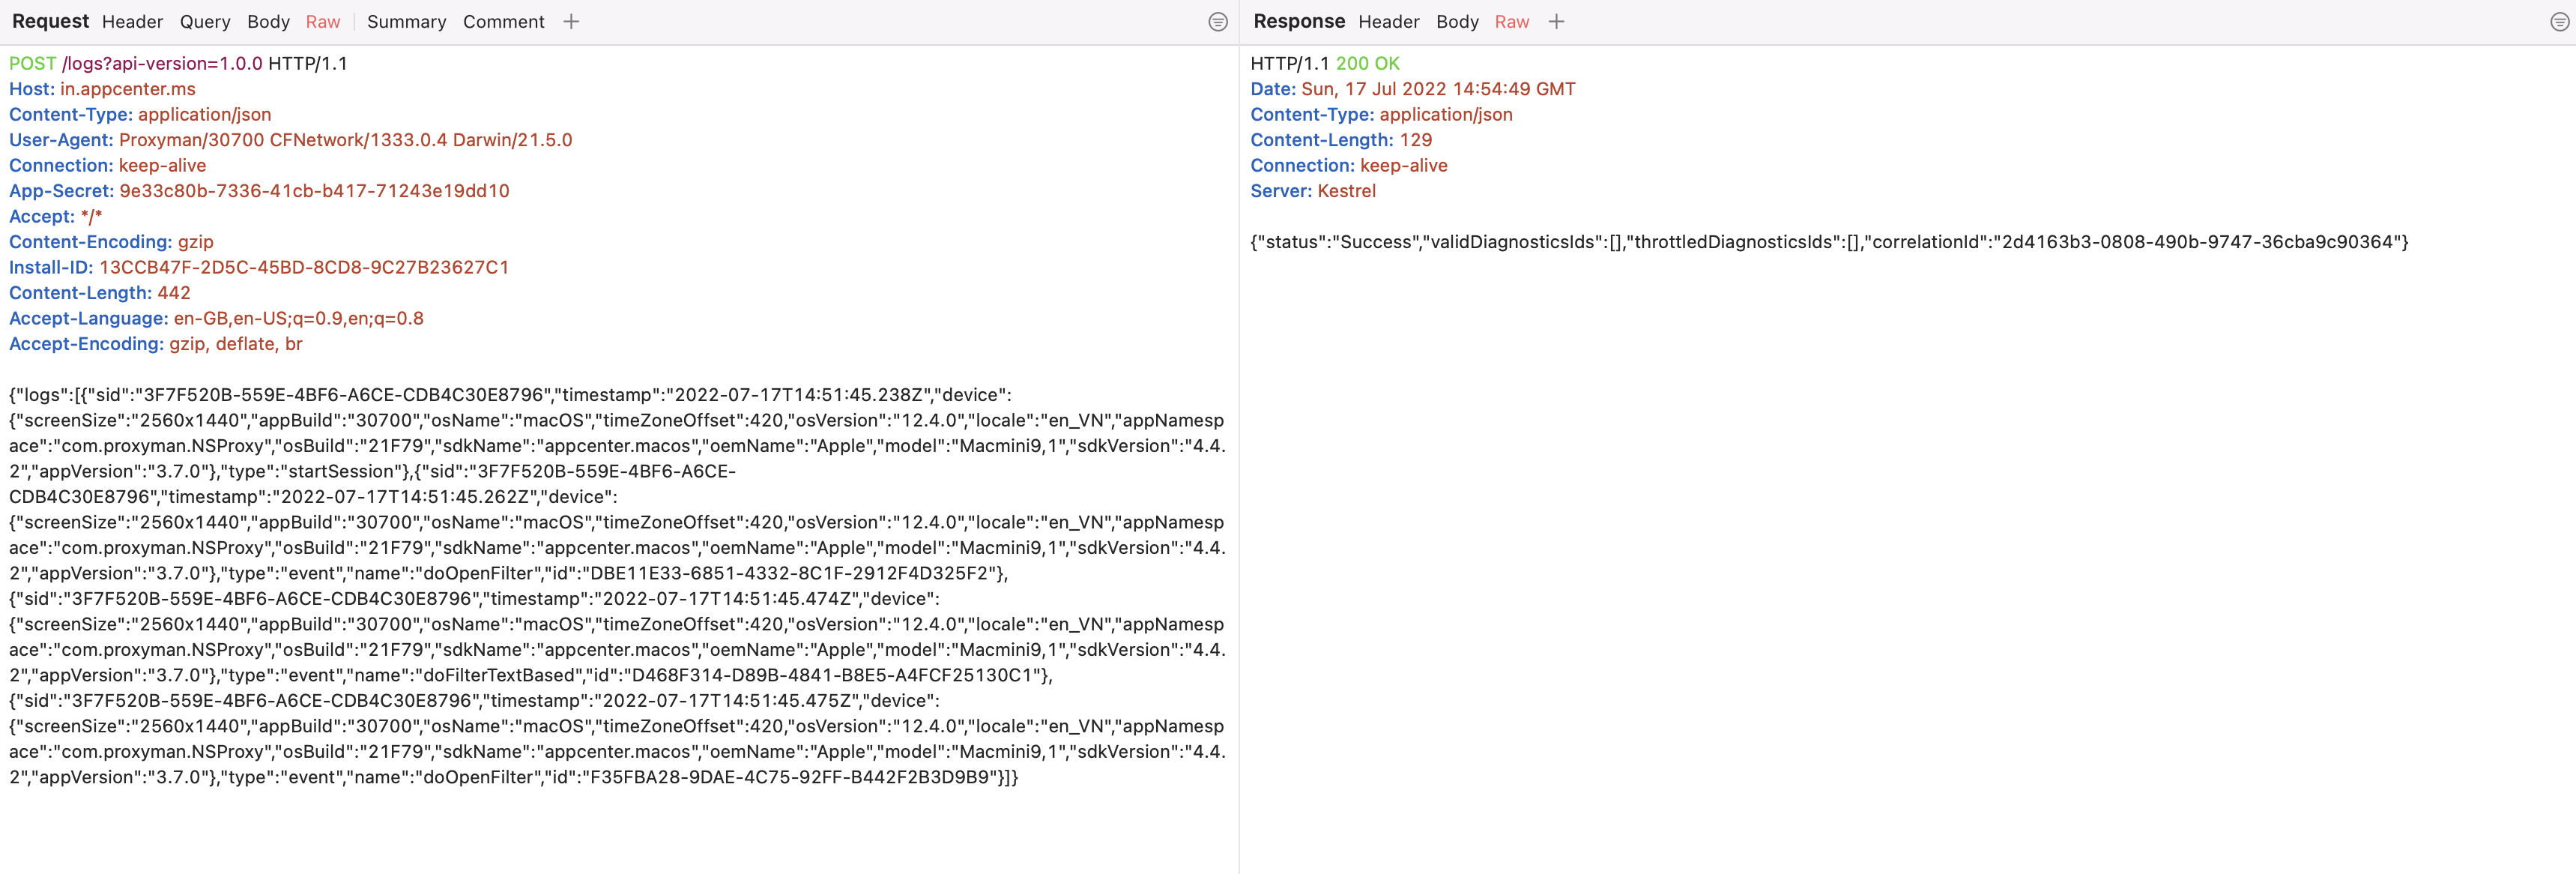Add a new Response viewer tab with plus icon
The image size is (2576, 874).
coord(1556,21)
